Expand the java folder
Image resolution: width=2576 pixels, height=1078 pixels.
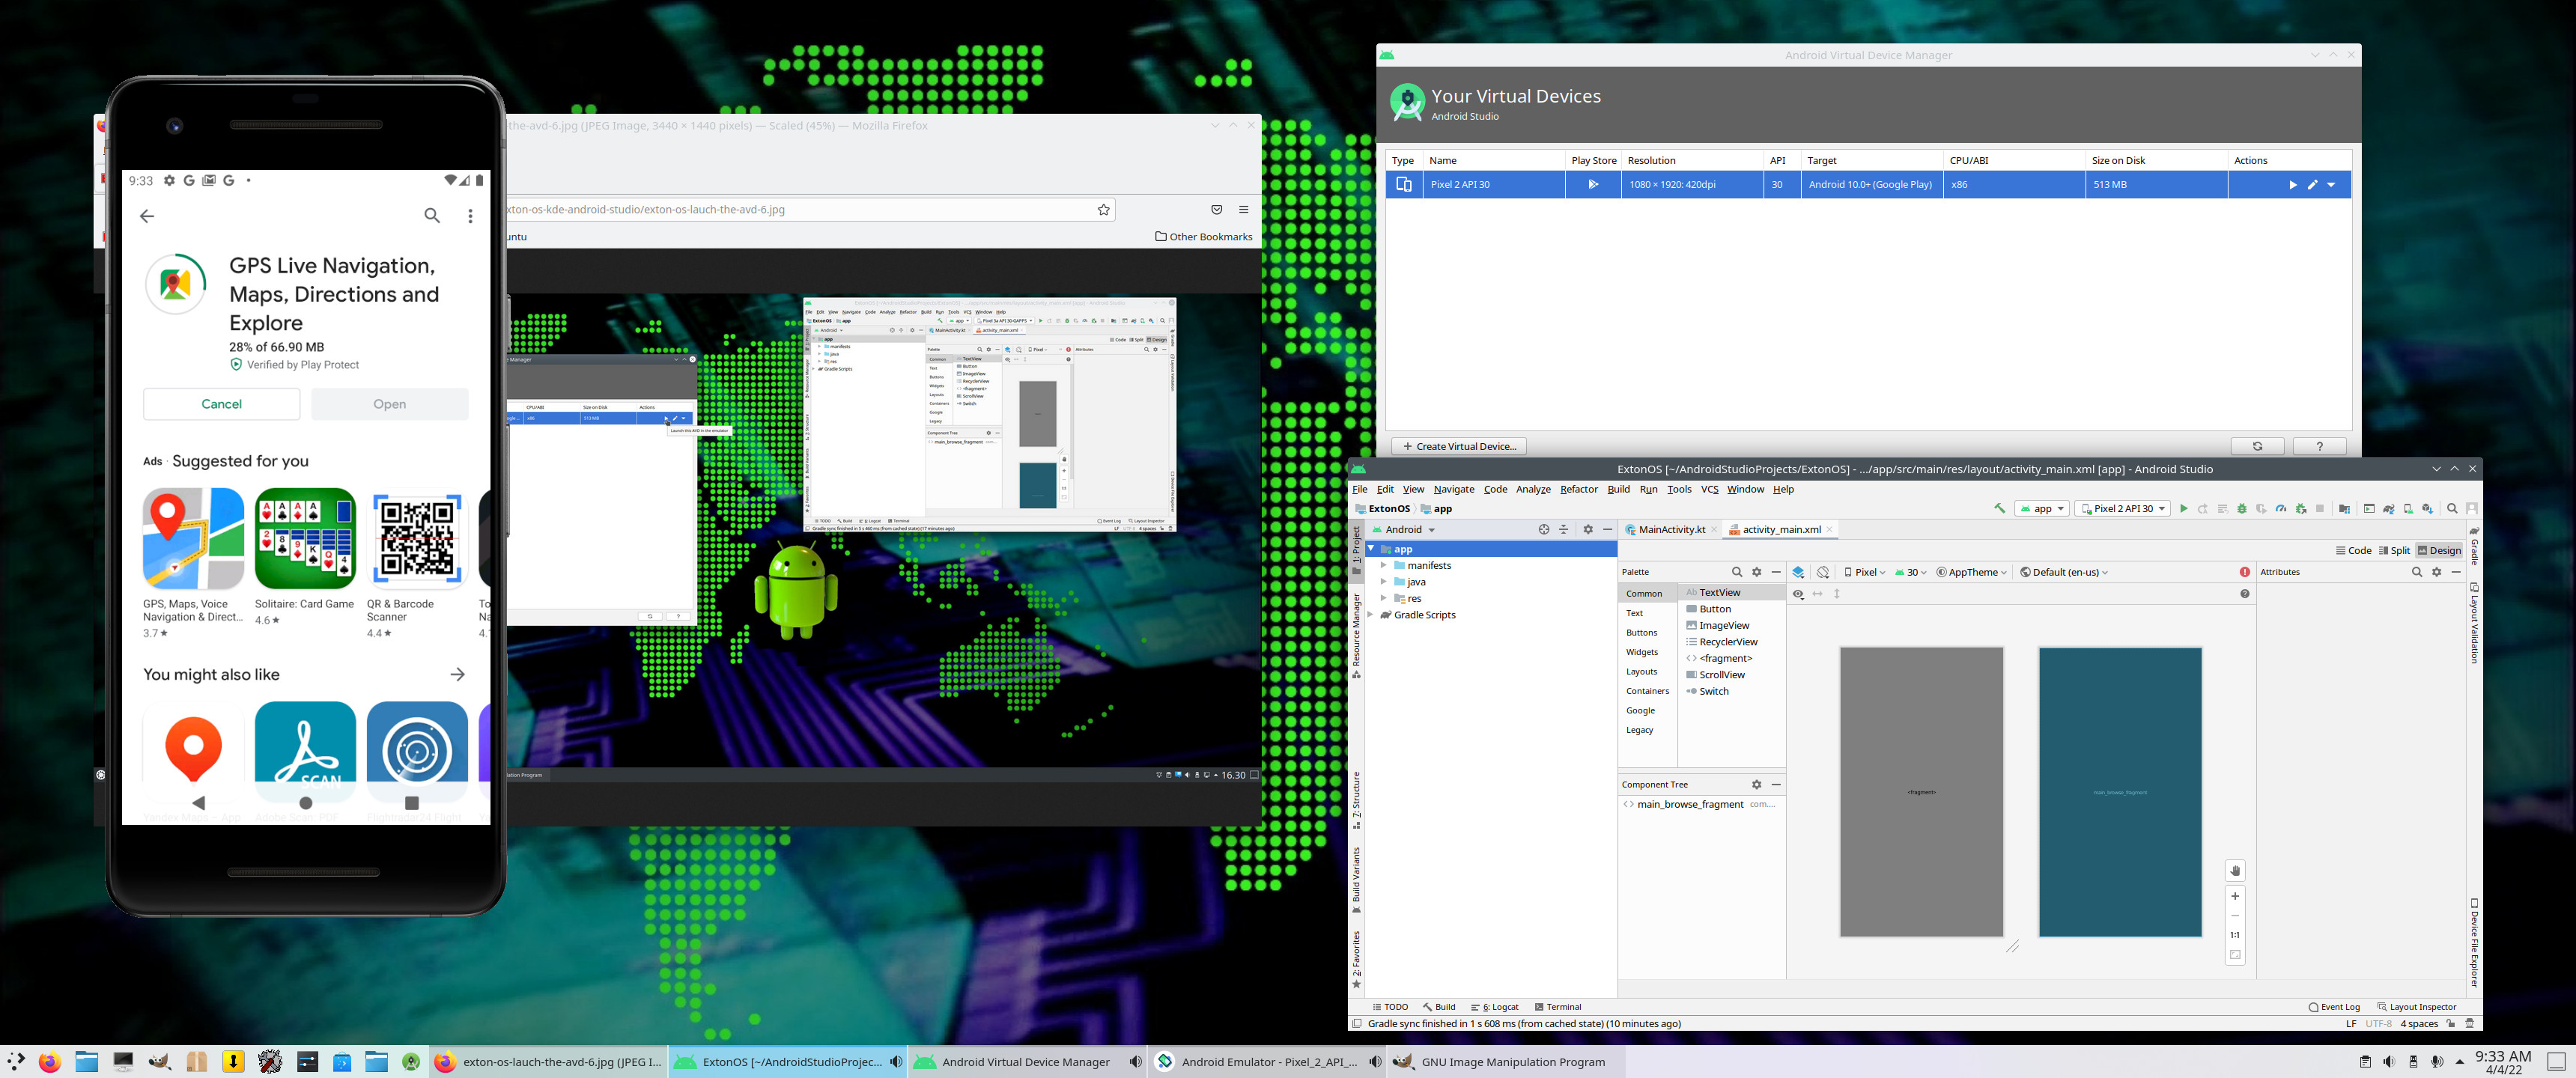[x=1384, y=582]
